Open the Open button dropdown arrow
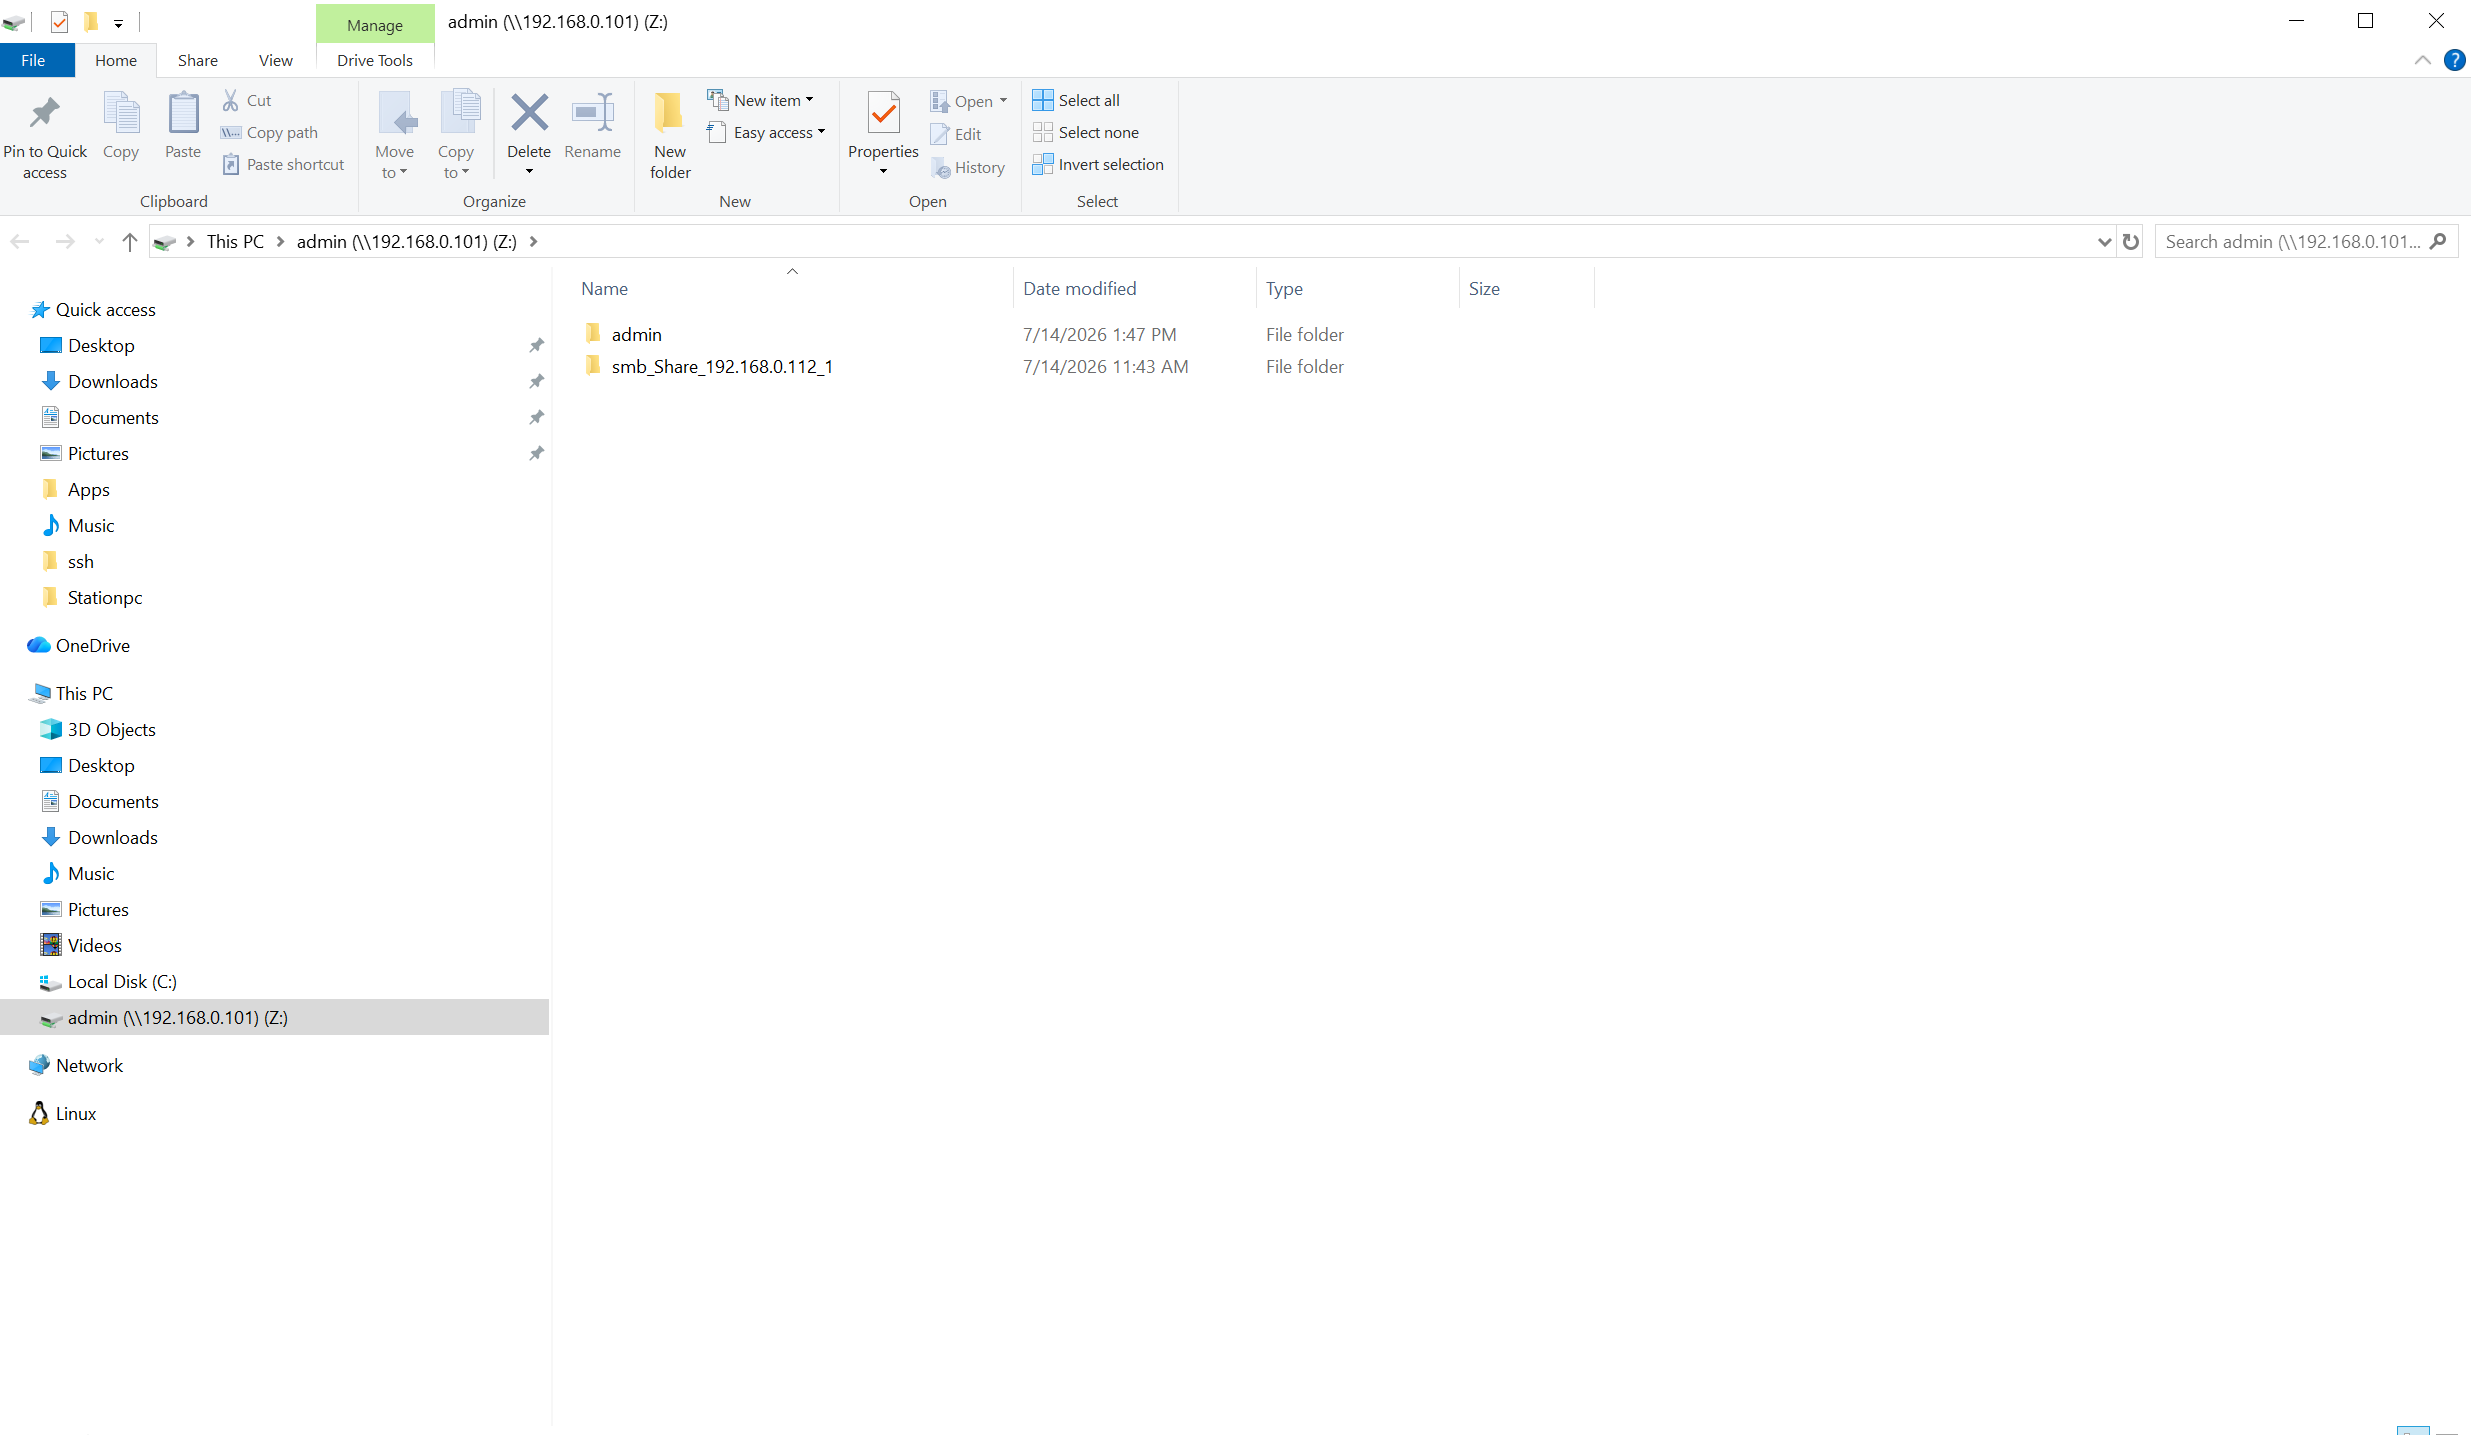2472x1435 pixels. (x=1003, y=100)
